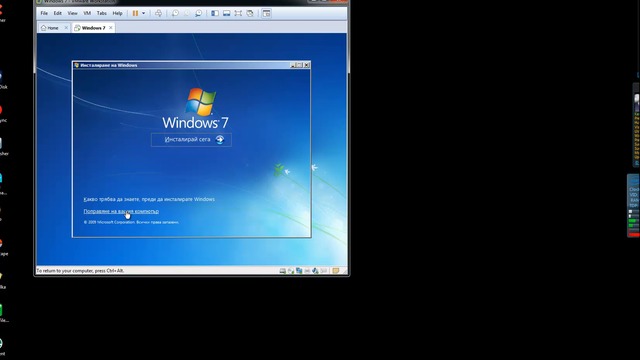640x360 pixels.
Task: Click the network adapter status bar icon
Action: pyautogui.click(x=299, y=271)
